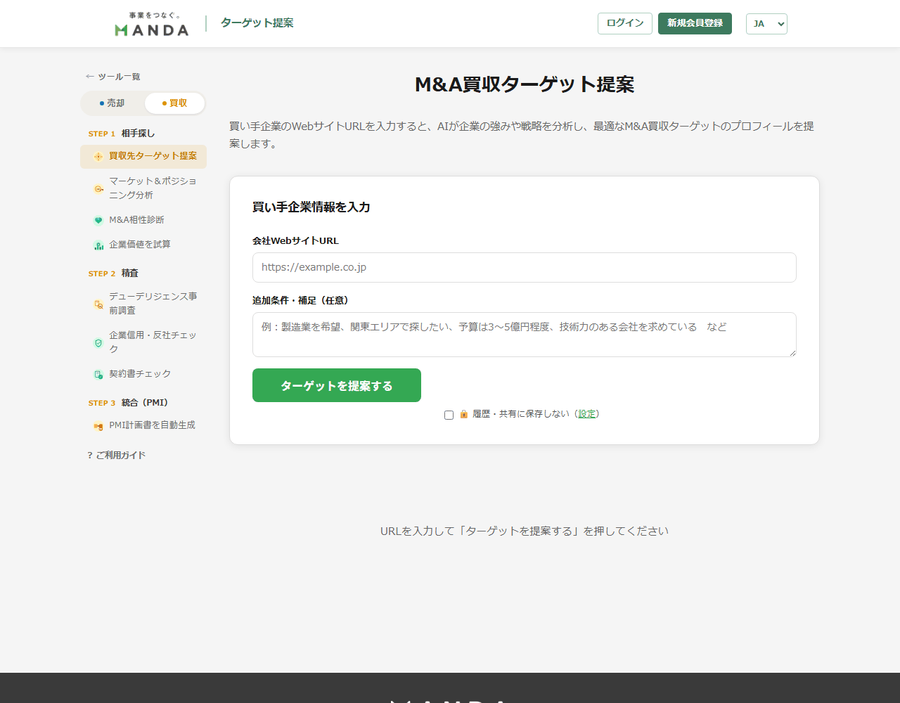The width and height of the screenshot is (900, 703).
Task: Click the 買収先ターゲット提案 sidebar icon
Action: click(98, 157)
